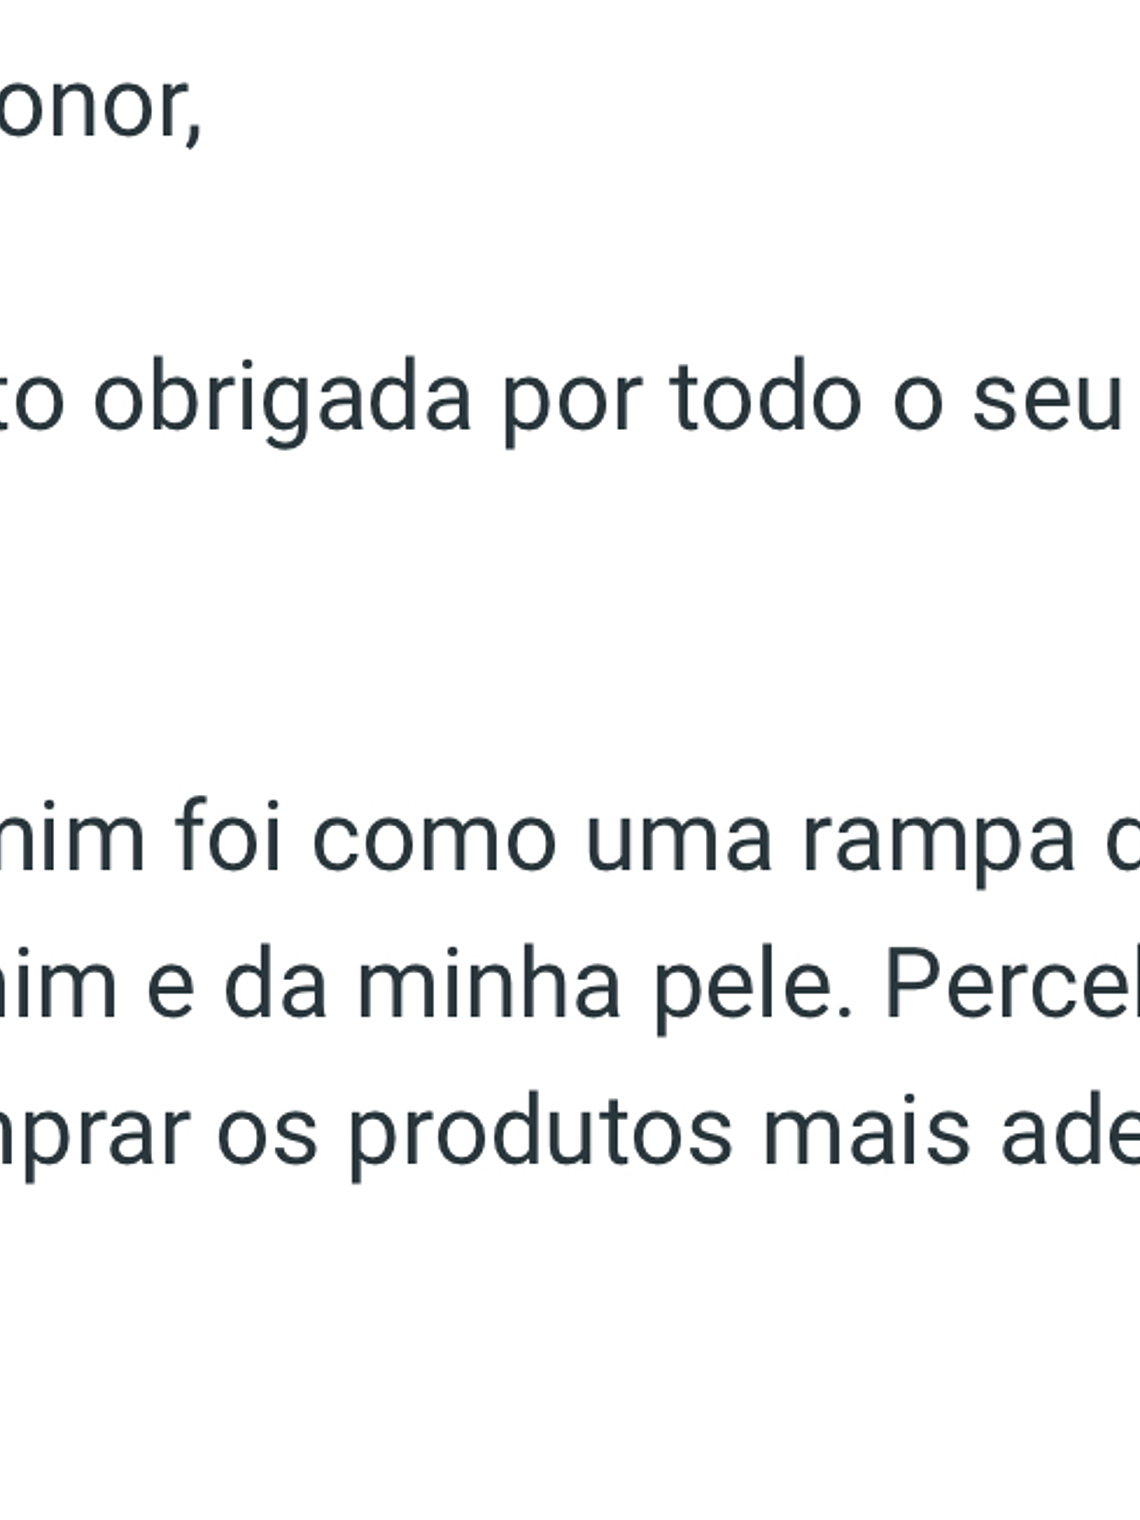
Task: Click the word "uma"
Action: click(679, 838)
